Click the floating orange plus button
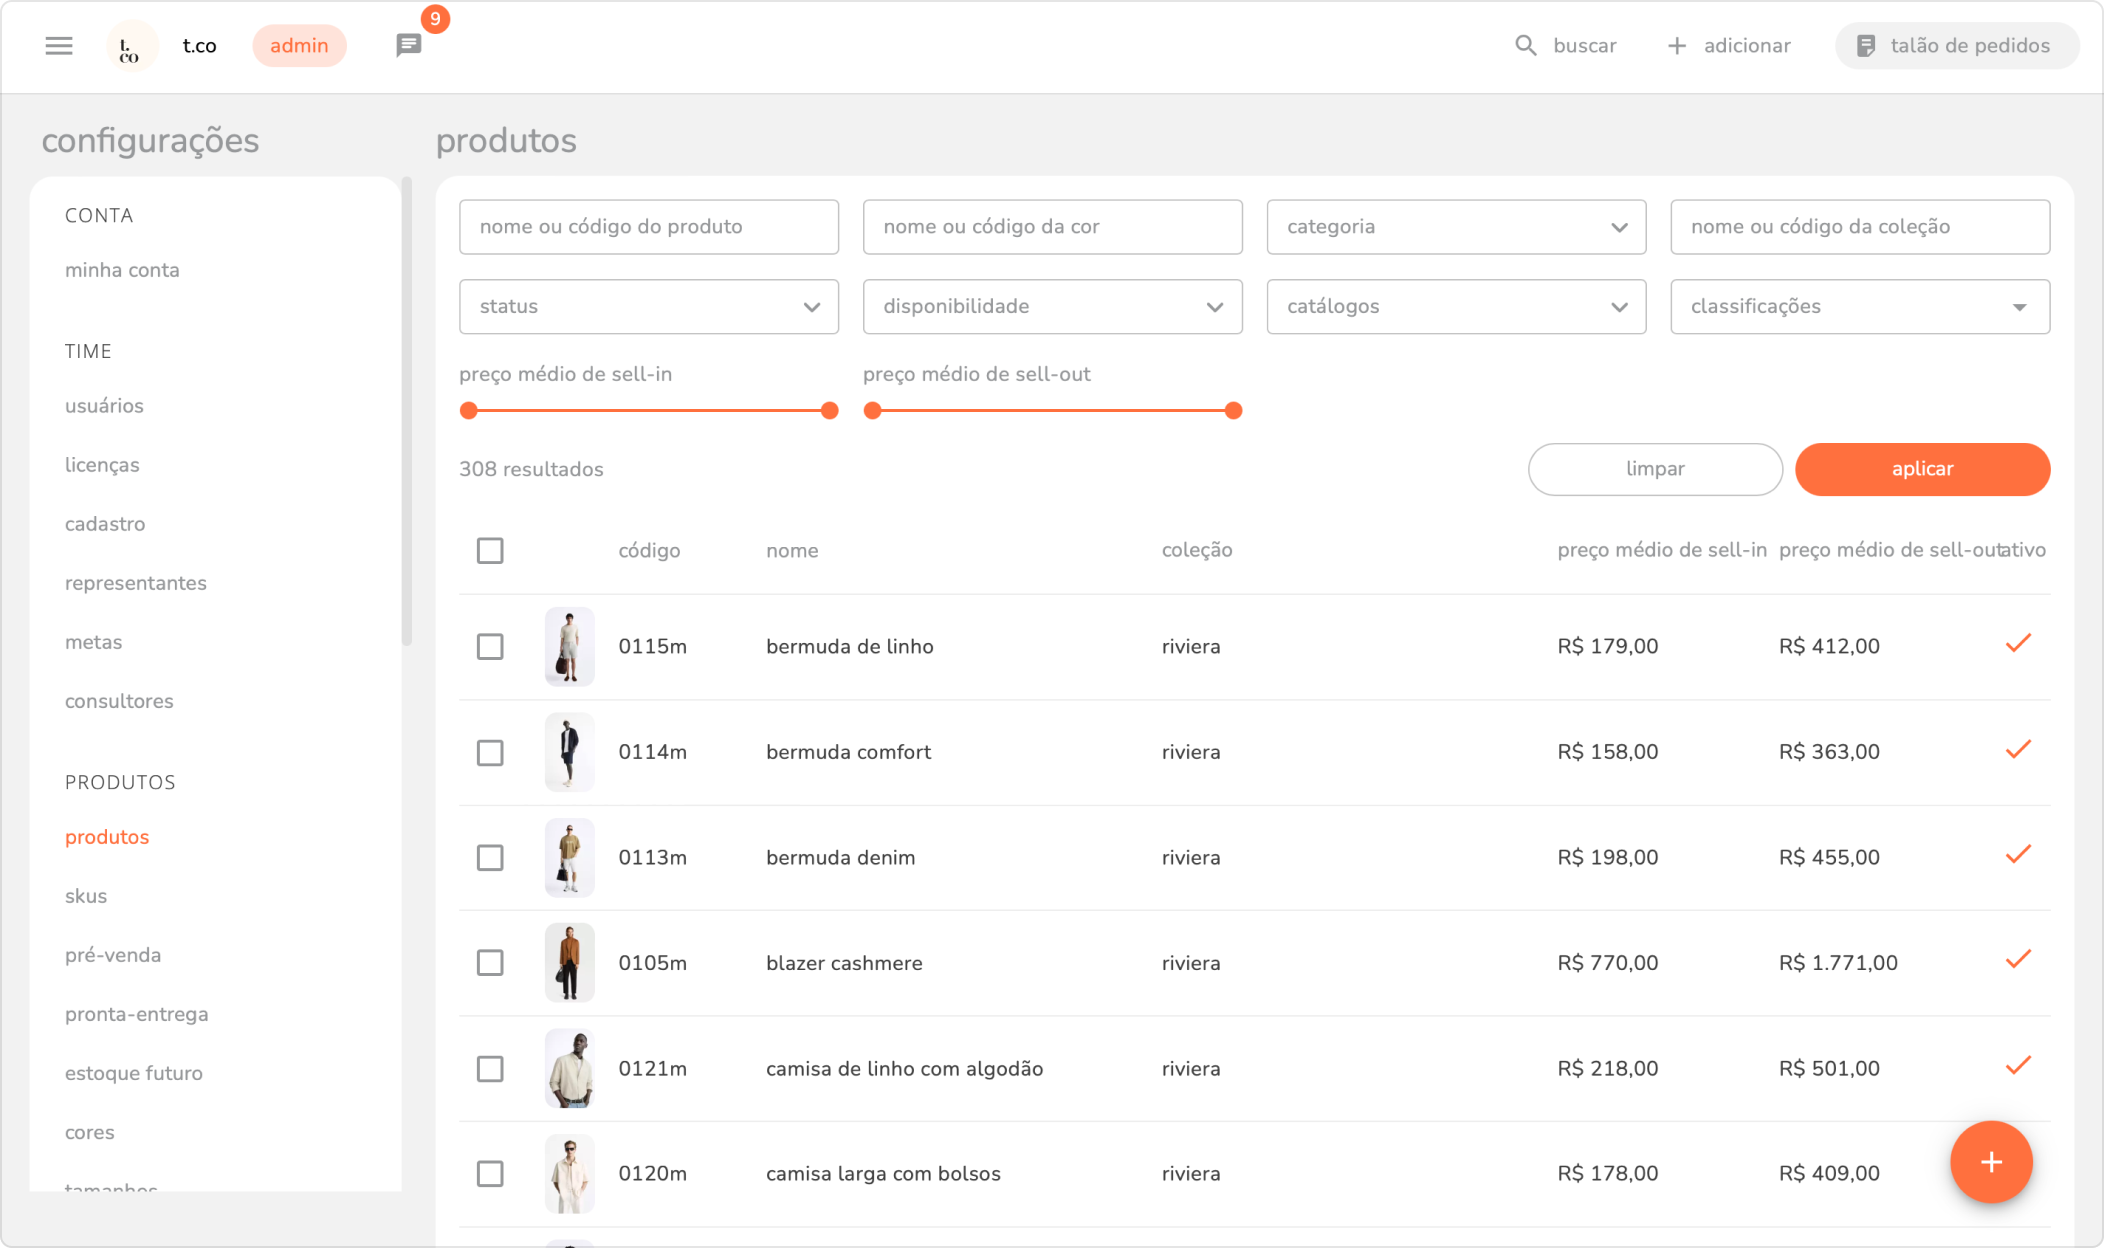 1991,1162
